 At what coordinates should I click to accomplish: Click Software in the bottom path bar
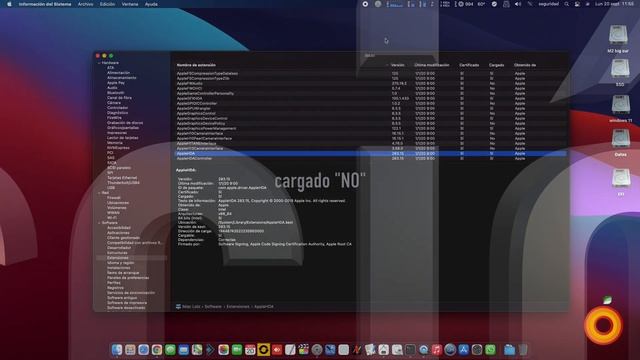213,307
